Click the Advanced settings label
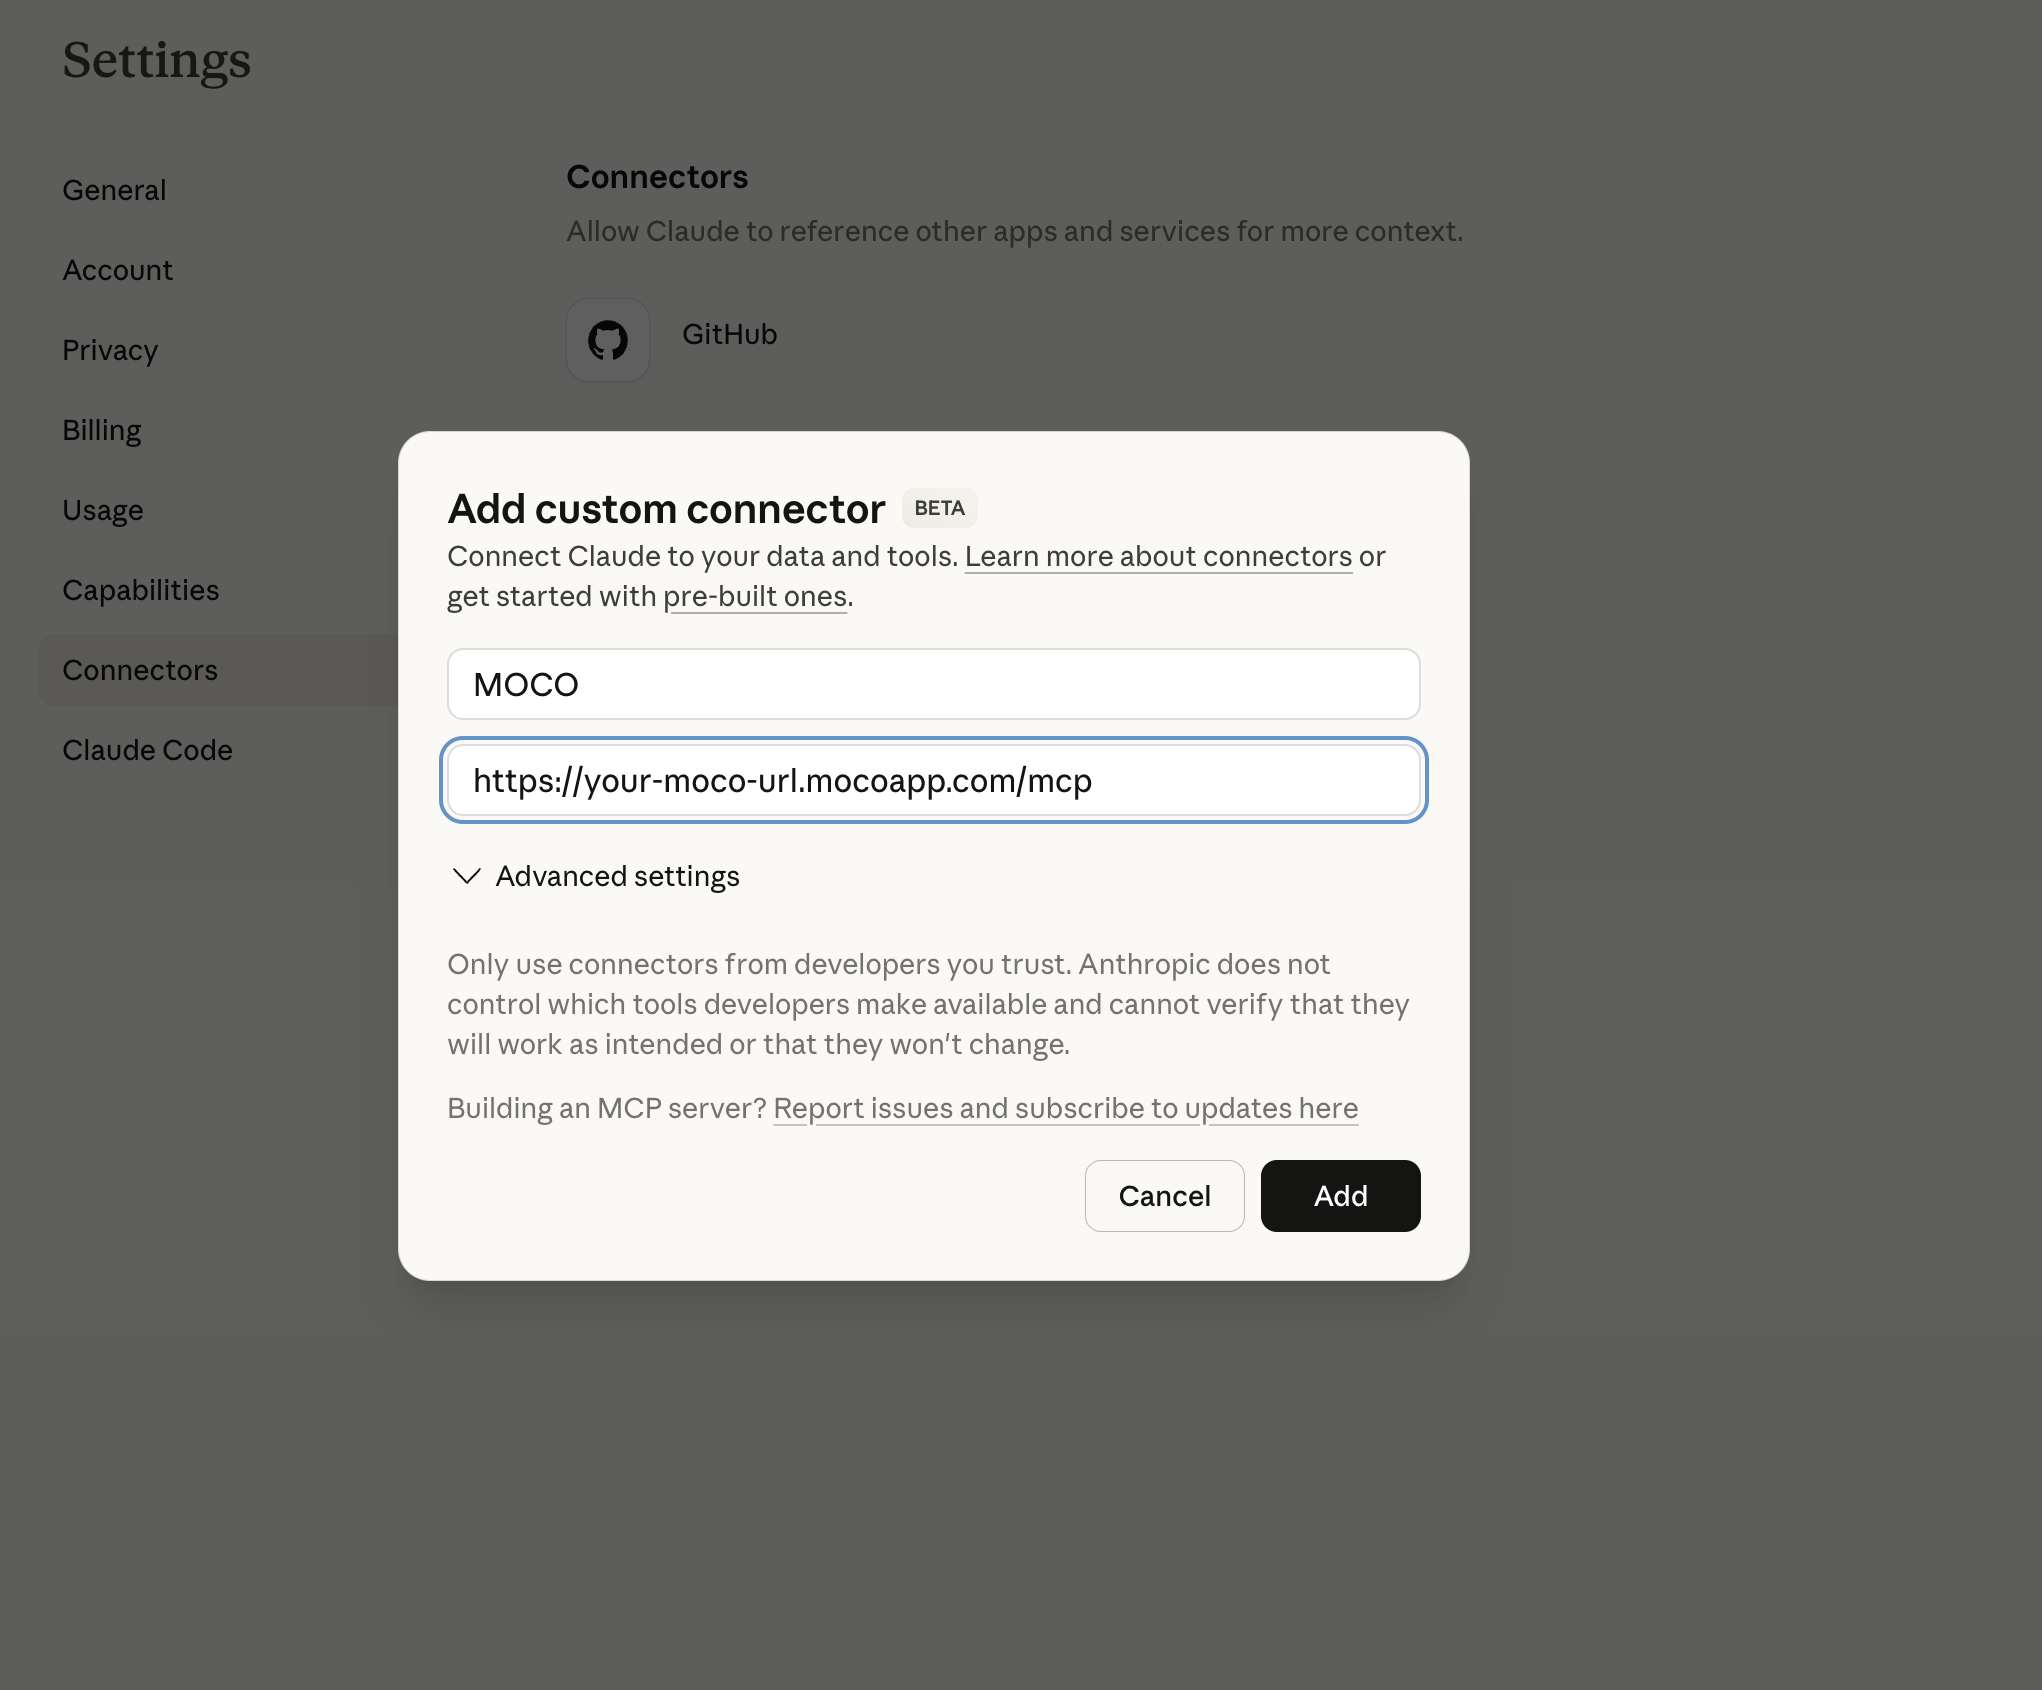2042x1690 pixels. [617, 876]
